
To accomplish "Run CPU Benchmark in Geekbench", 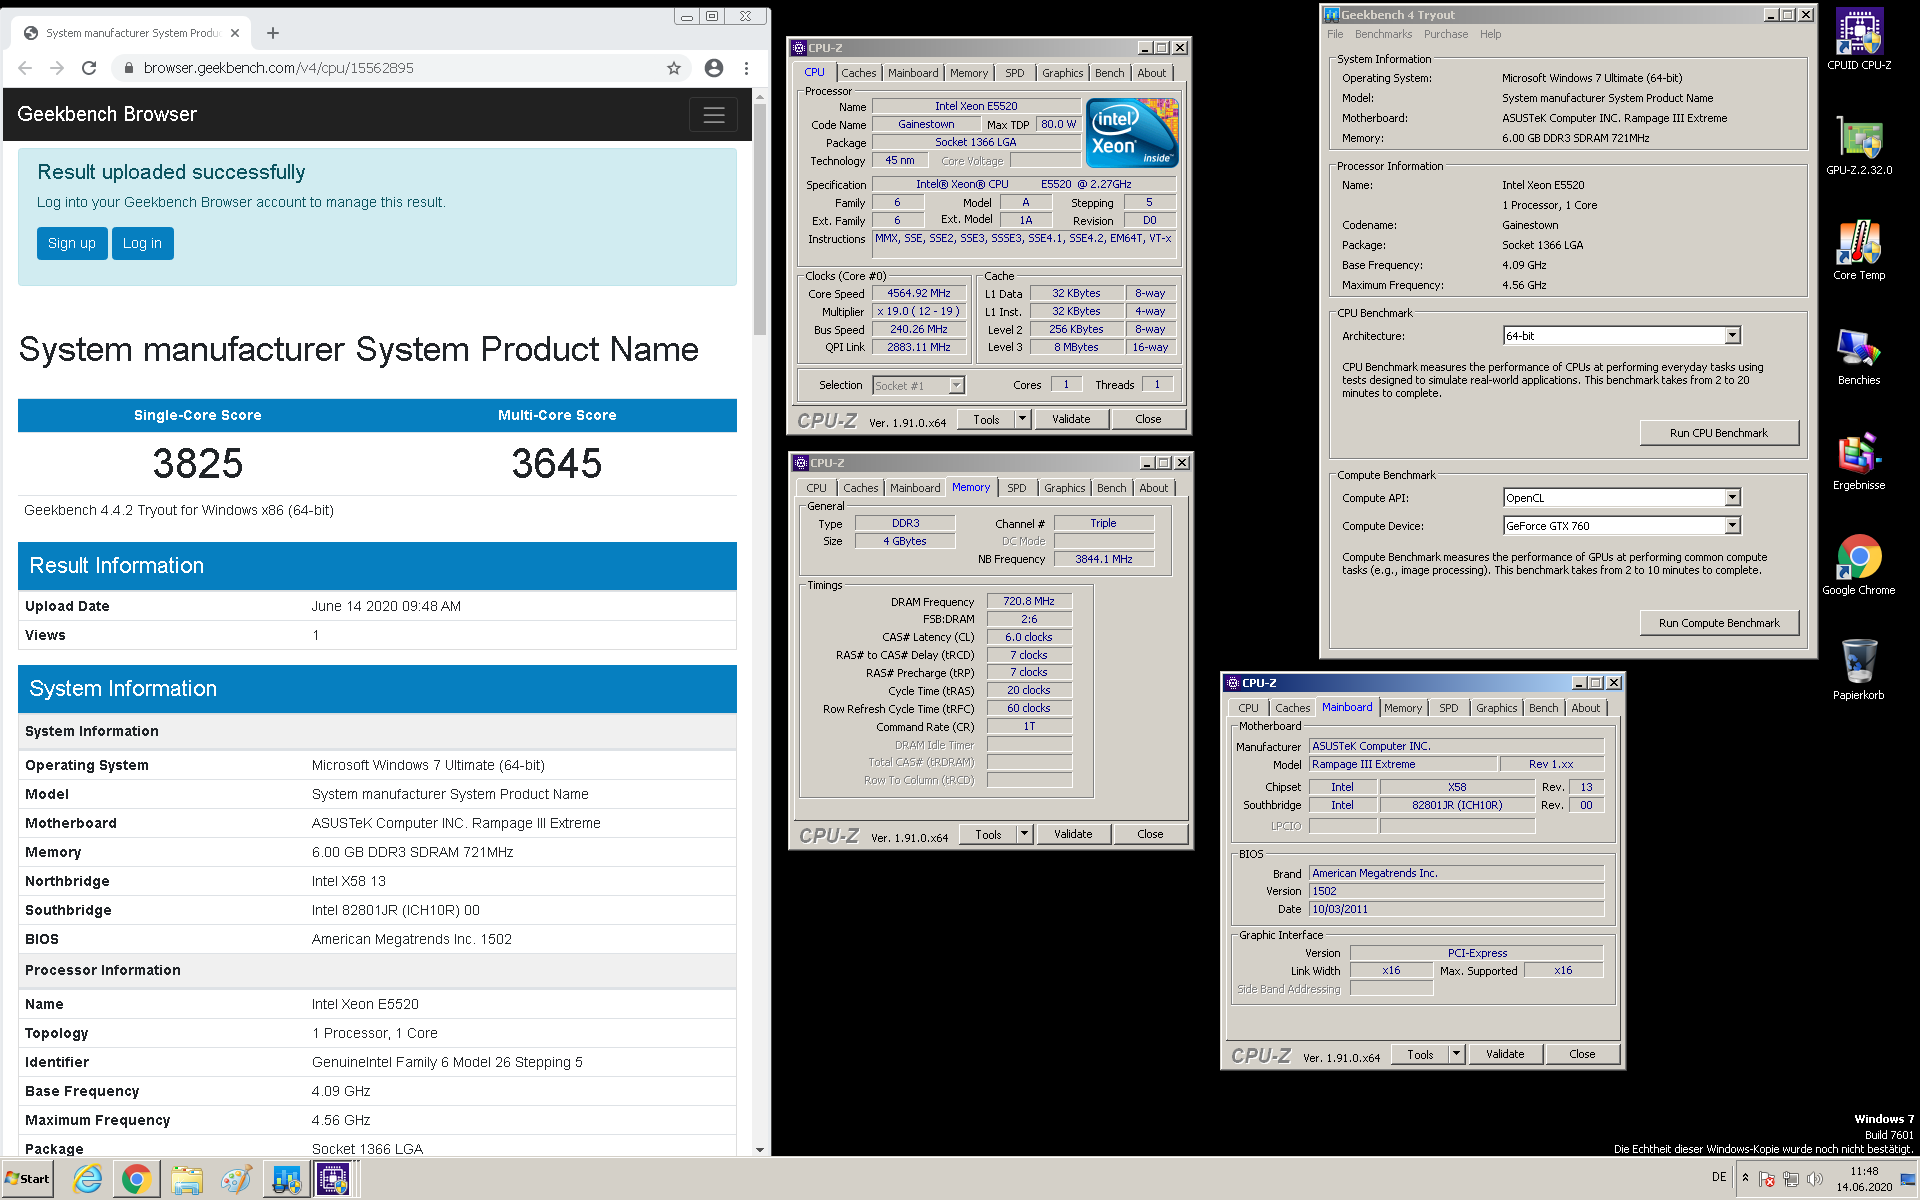I will (1718, 433).
